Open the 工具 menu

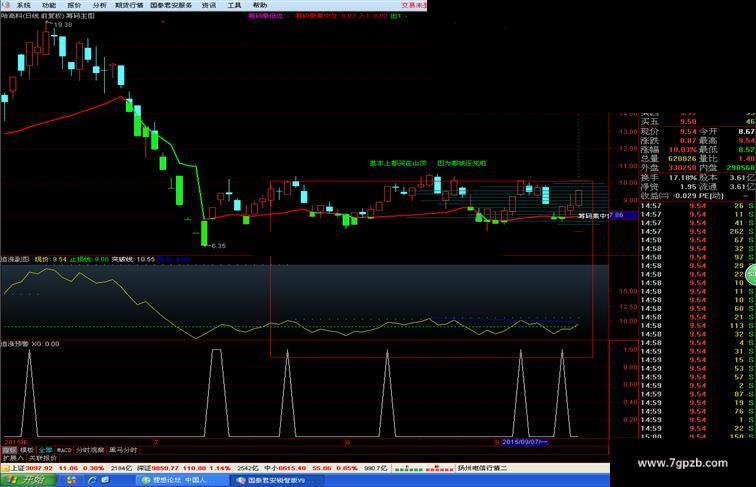point(234,5)
